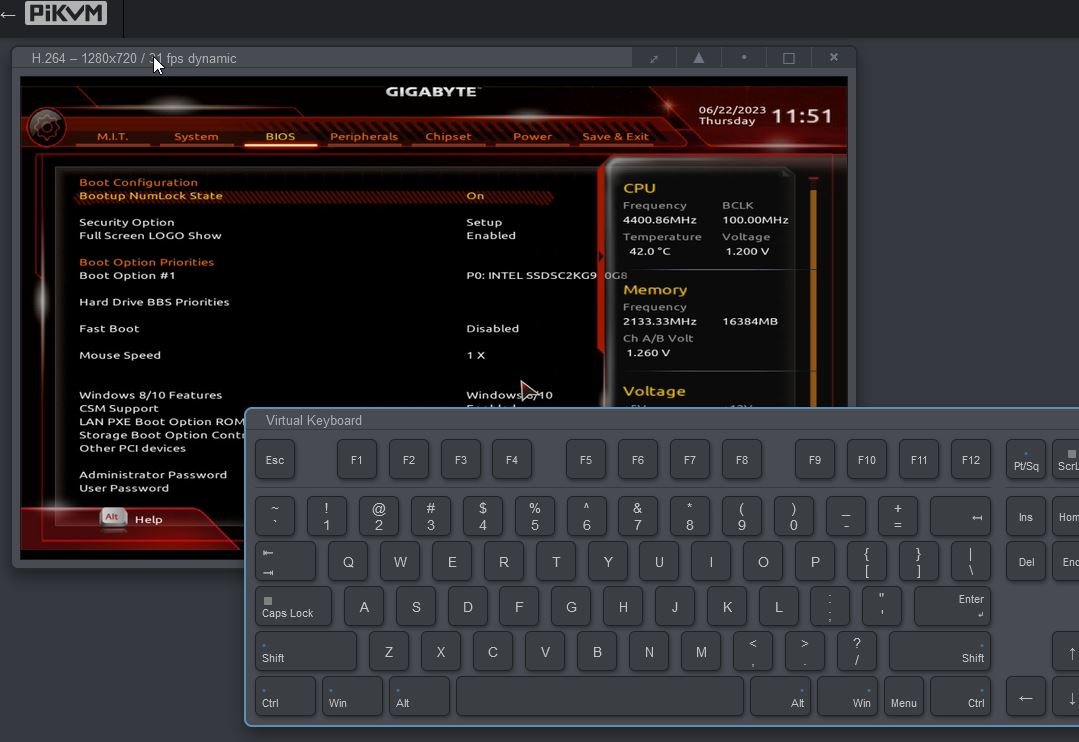Toggle the right Ctrl key
Image resolution: width=1079 pixels, height=742 pixels.
[x=961, y=697]
